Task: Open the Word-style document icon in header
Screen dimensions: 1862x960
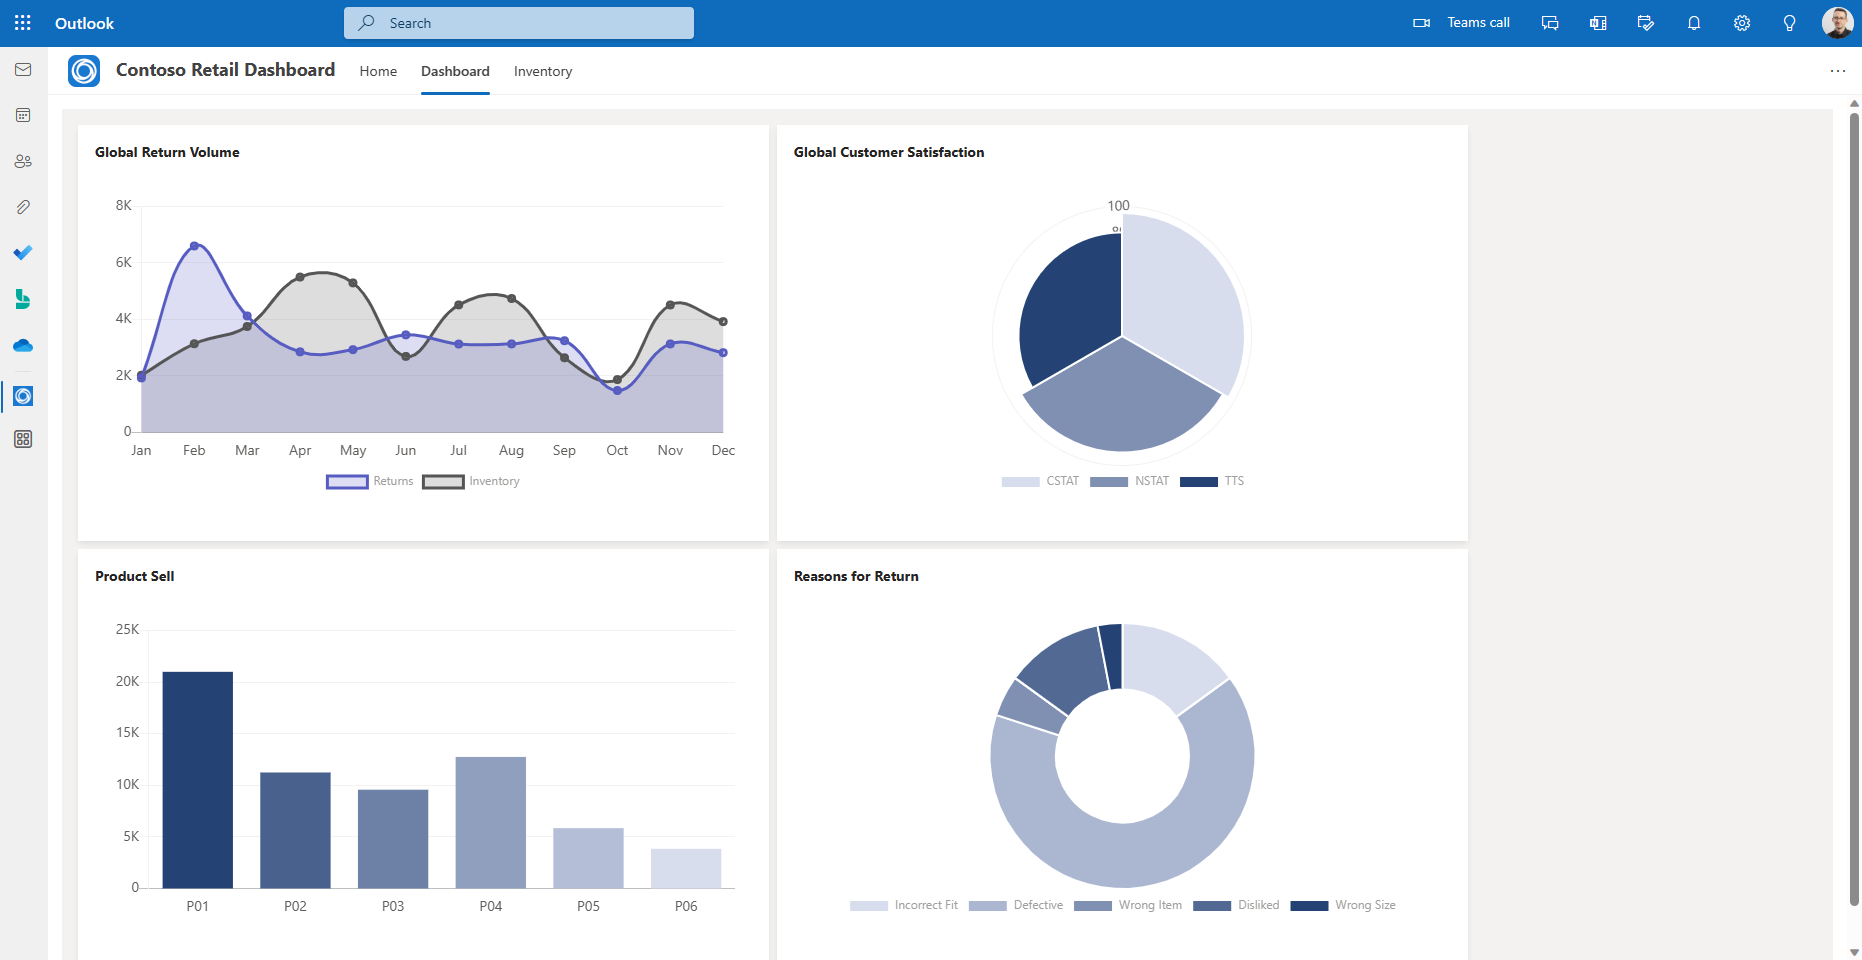Action: click(1598, 23)
